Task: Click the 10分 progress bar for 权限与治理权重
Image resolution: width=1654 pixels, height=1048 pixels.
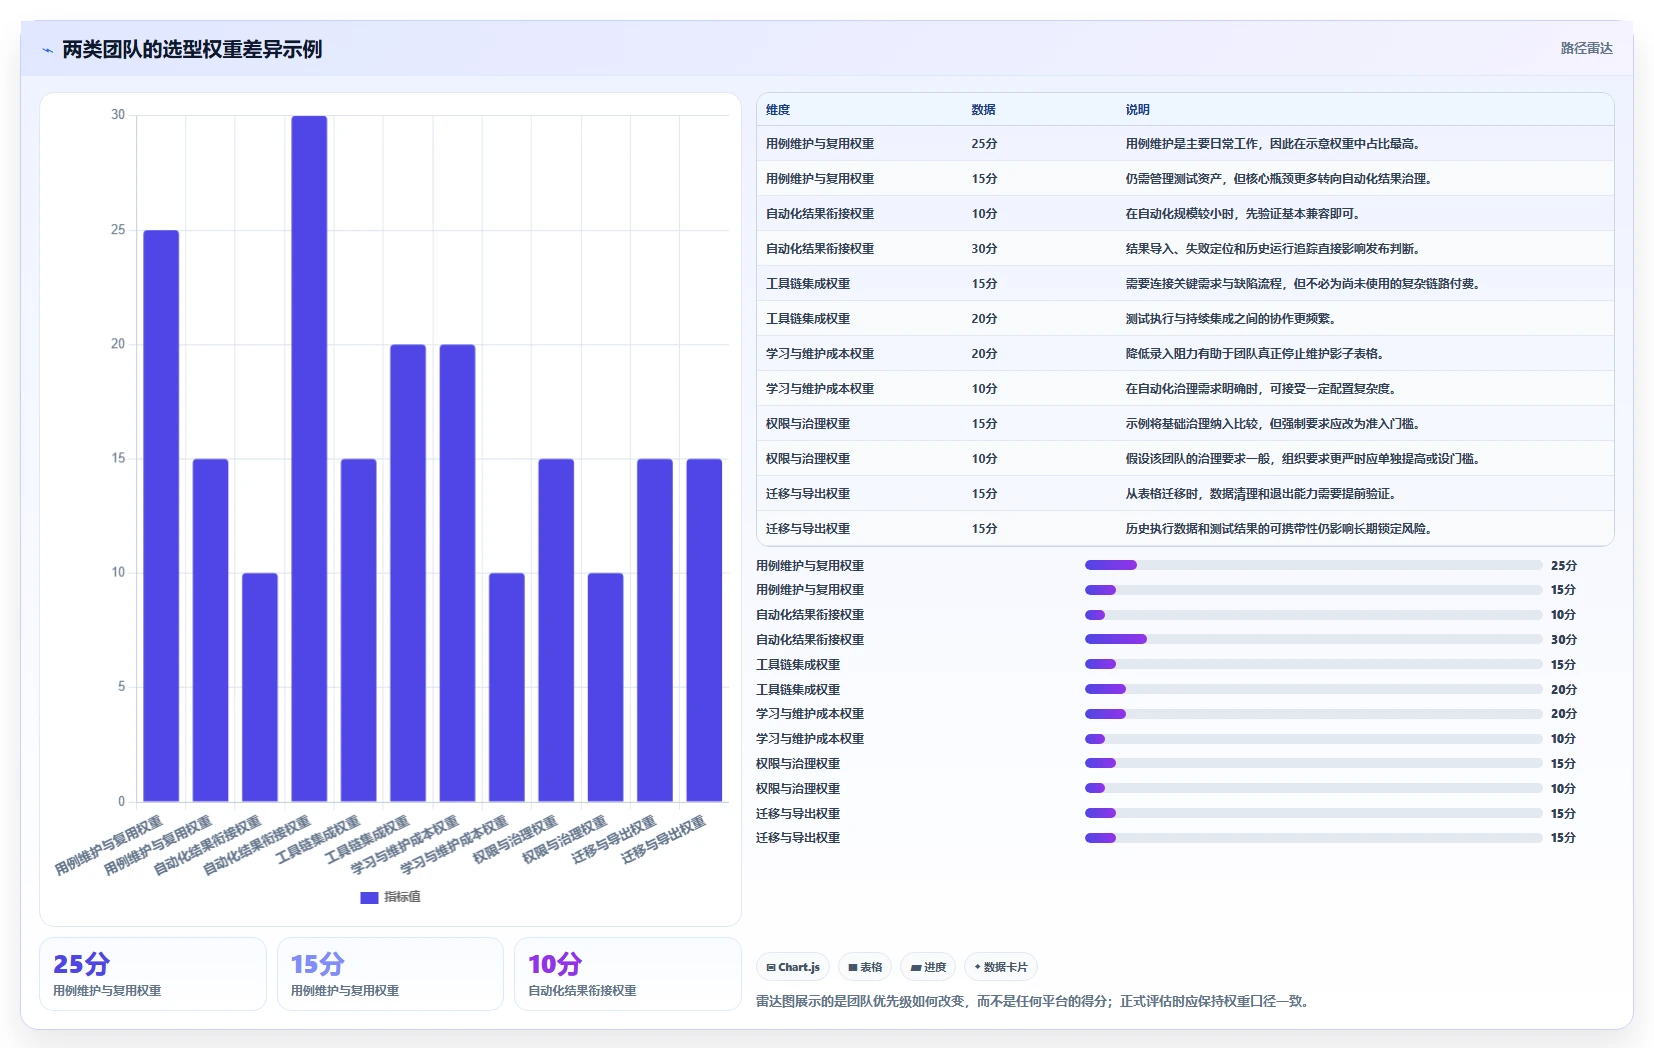Action: click(x=1313, y=788)
